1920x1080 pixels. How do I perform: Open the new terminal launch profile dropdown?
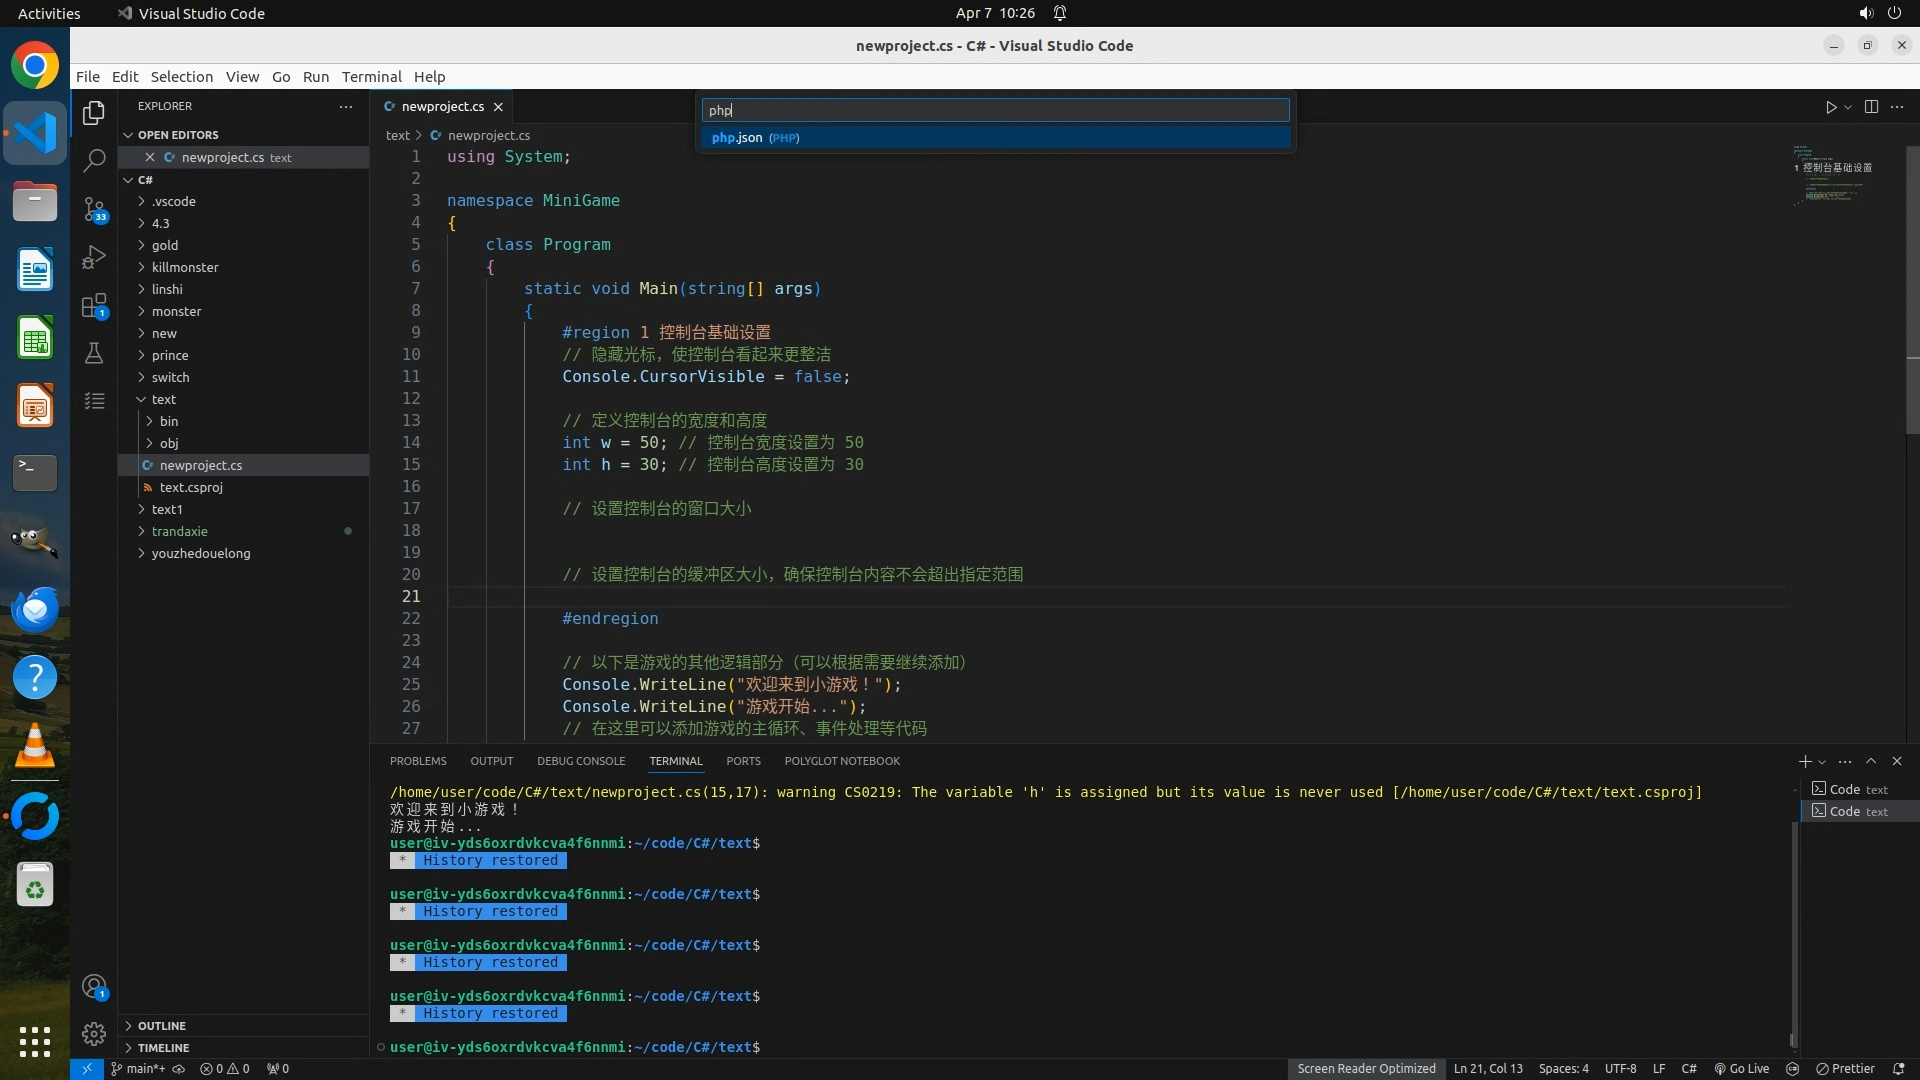coord(1822,762)
